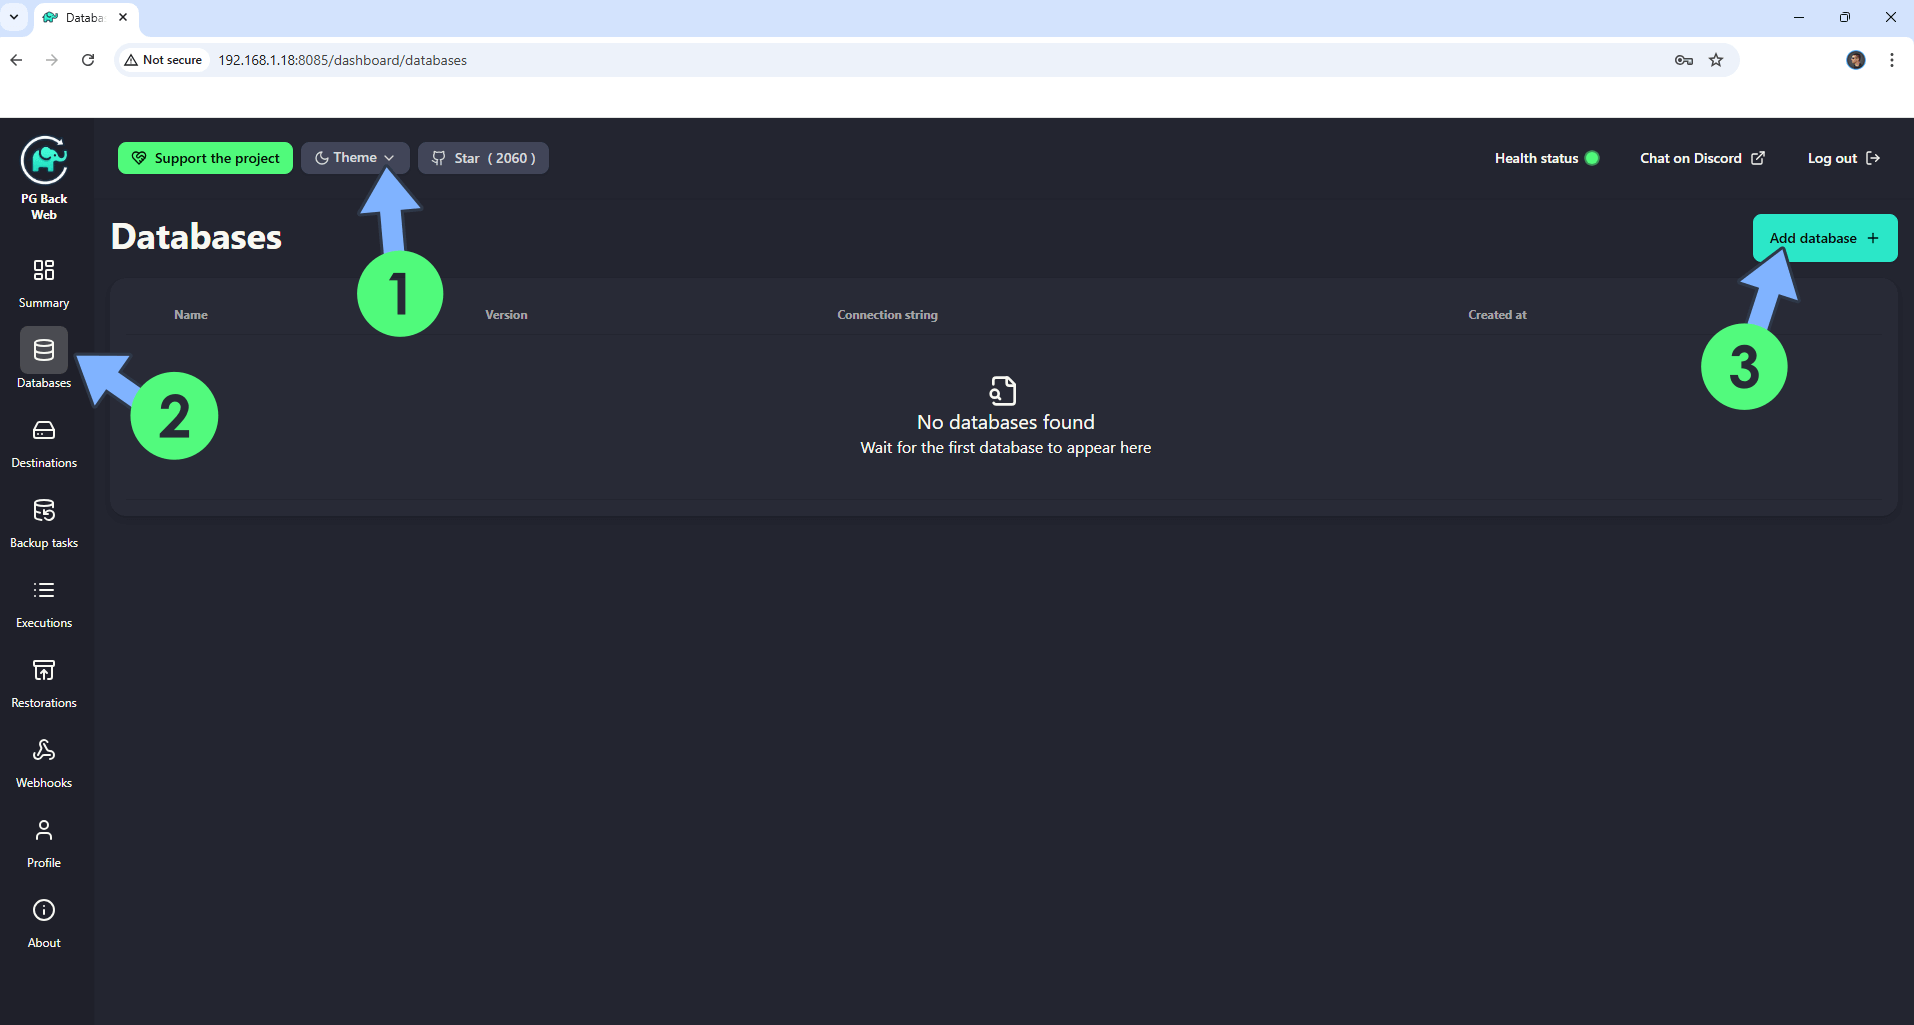This screenshot has width=1914, height=1025.
Task: Check the Health status indicator
Action: [1546, 158]
